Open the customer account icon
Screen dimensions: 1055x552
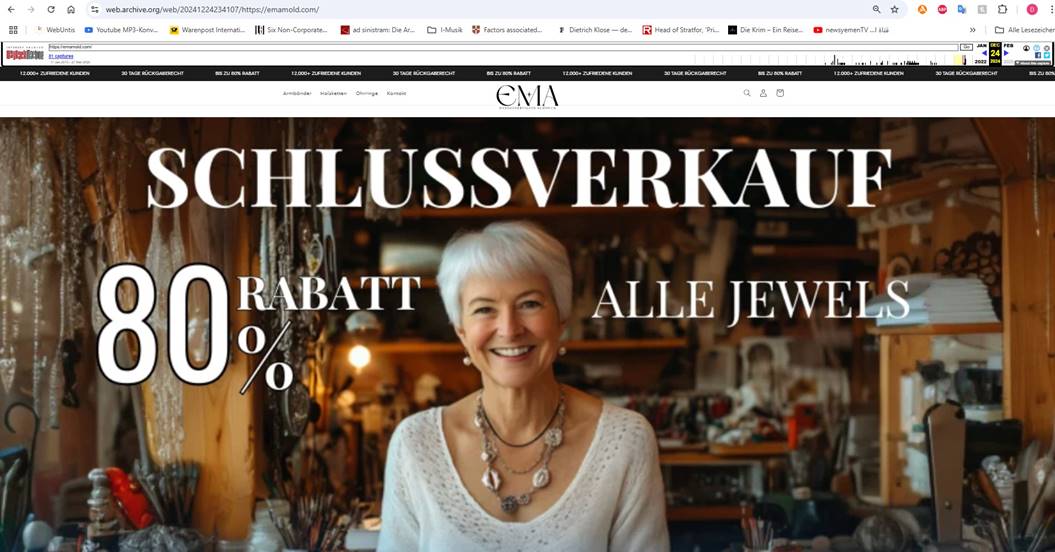click(763, 93)
